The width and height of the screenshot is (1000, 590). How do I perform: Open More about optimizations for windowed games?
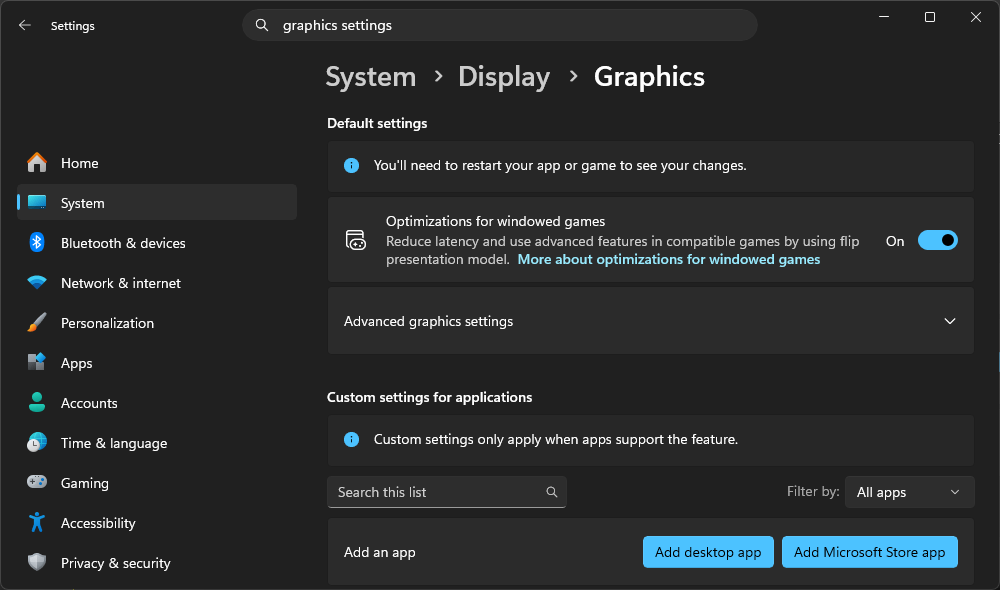pos(668,260)
